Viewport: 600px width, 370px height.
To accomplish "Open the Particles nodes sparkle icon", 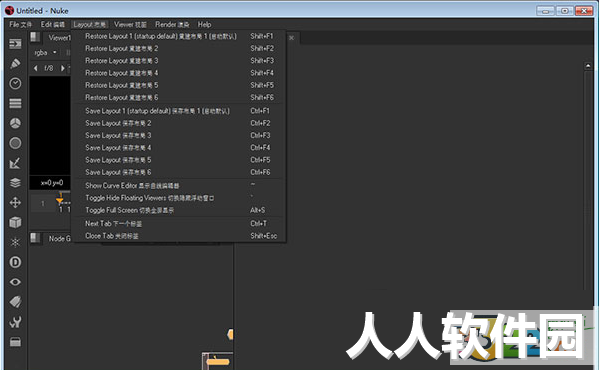I will click(x=15, y=242).
